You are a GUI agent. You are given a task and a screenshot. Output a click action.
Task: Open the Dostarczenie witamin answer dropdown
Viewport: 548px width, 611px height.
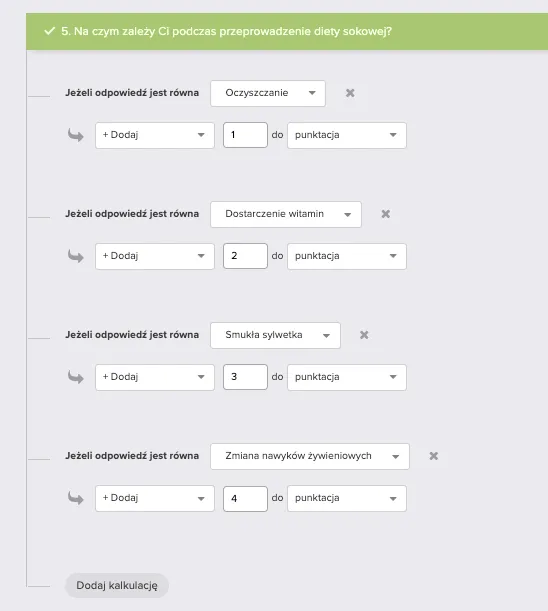click(286, 214)
